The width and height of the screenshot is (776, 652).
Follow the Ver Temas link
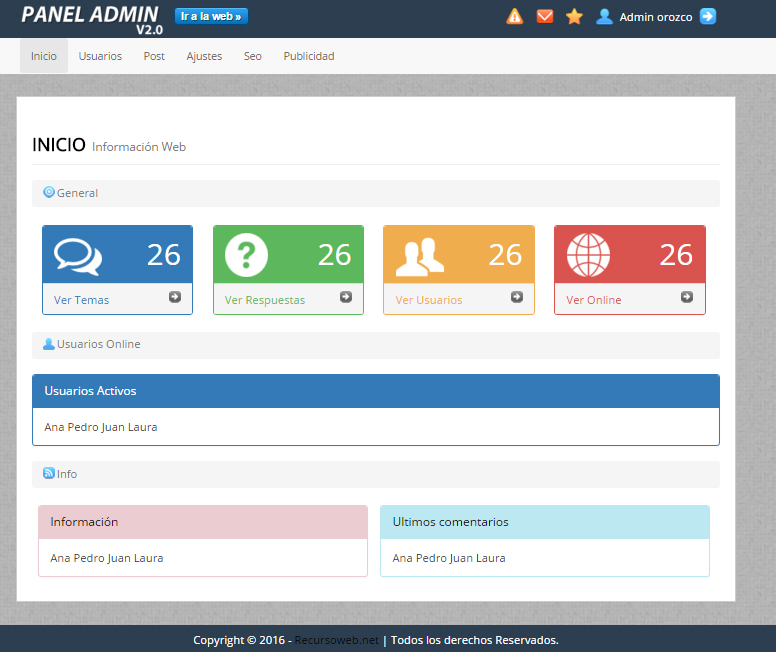pyautogui.click(x=82, y=300)
